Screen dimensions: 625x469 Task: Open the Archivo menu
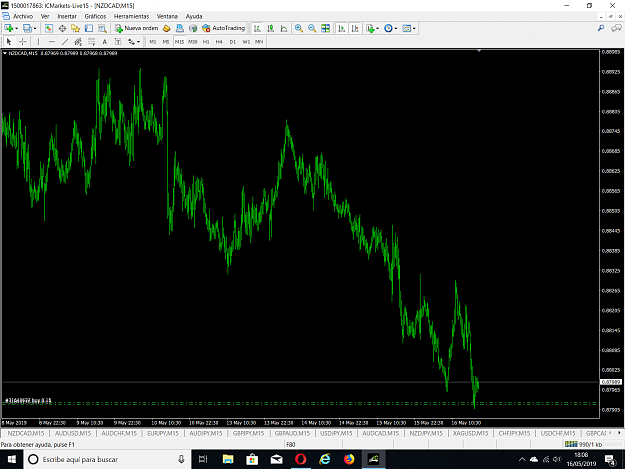click(x=23, y=16)
